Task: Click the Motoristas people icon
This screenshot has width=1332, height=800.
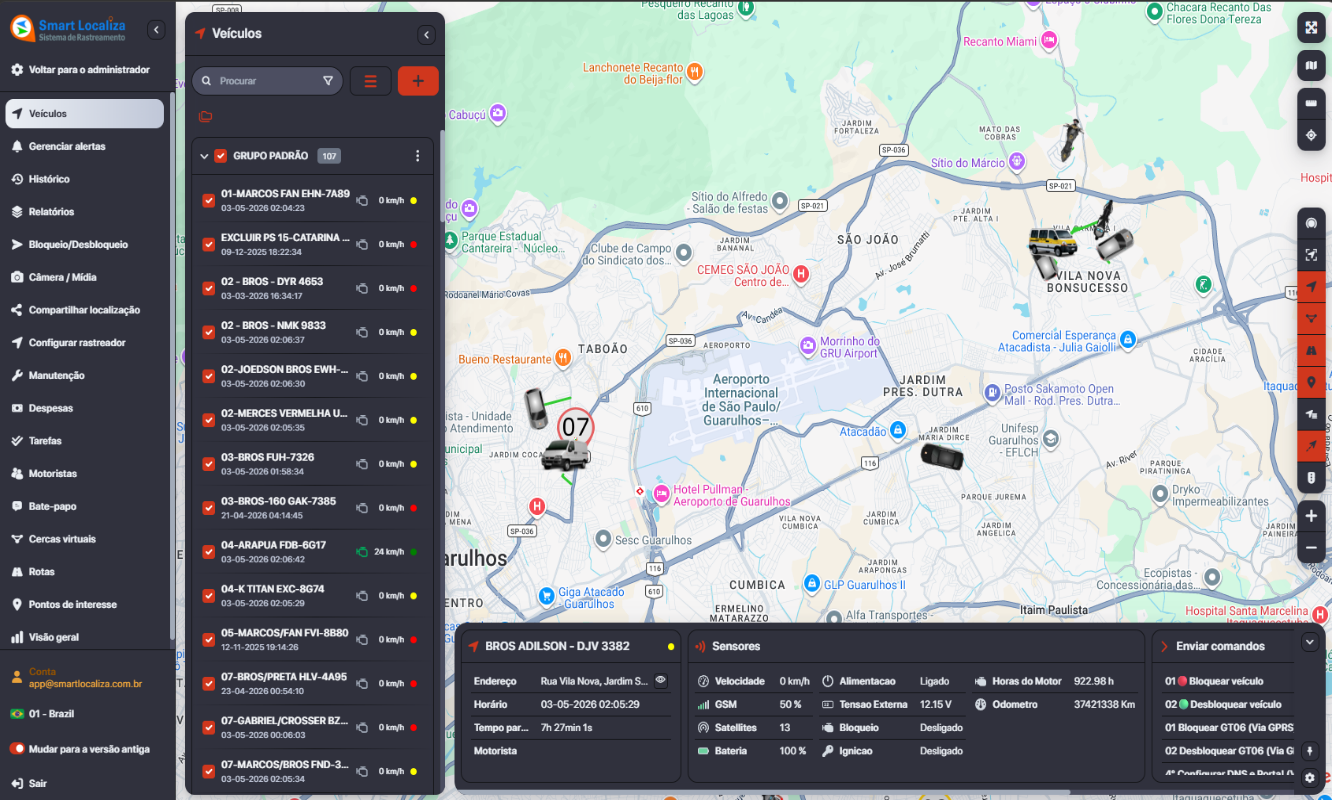Action: click(17, 473)
